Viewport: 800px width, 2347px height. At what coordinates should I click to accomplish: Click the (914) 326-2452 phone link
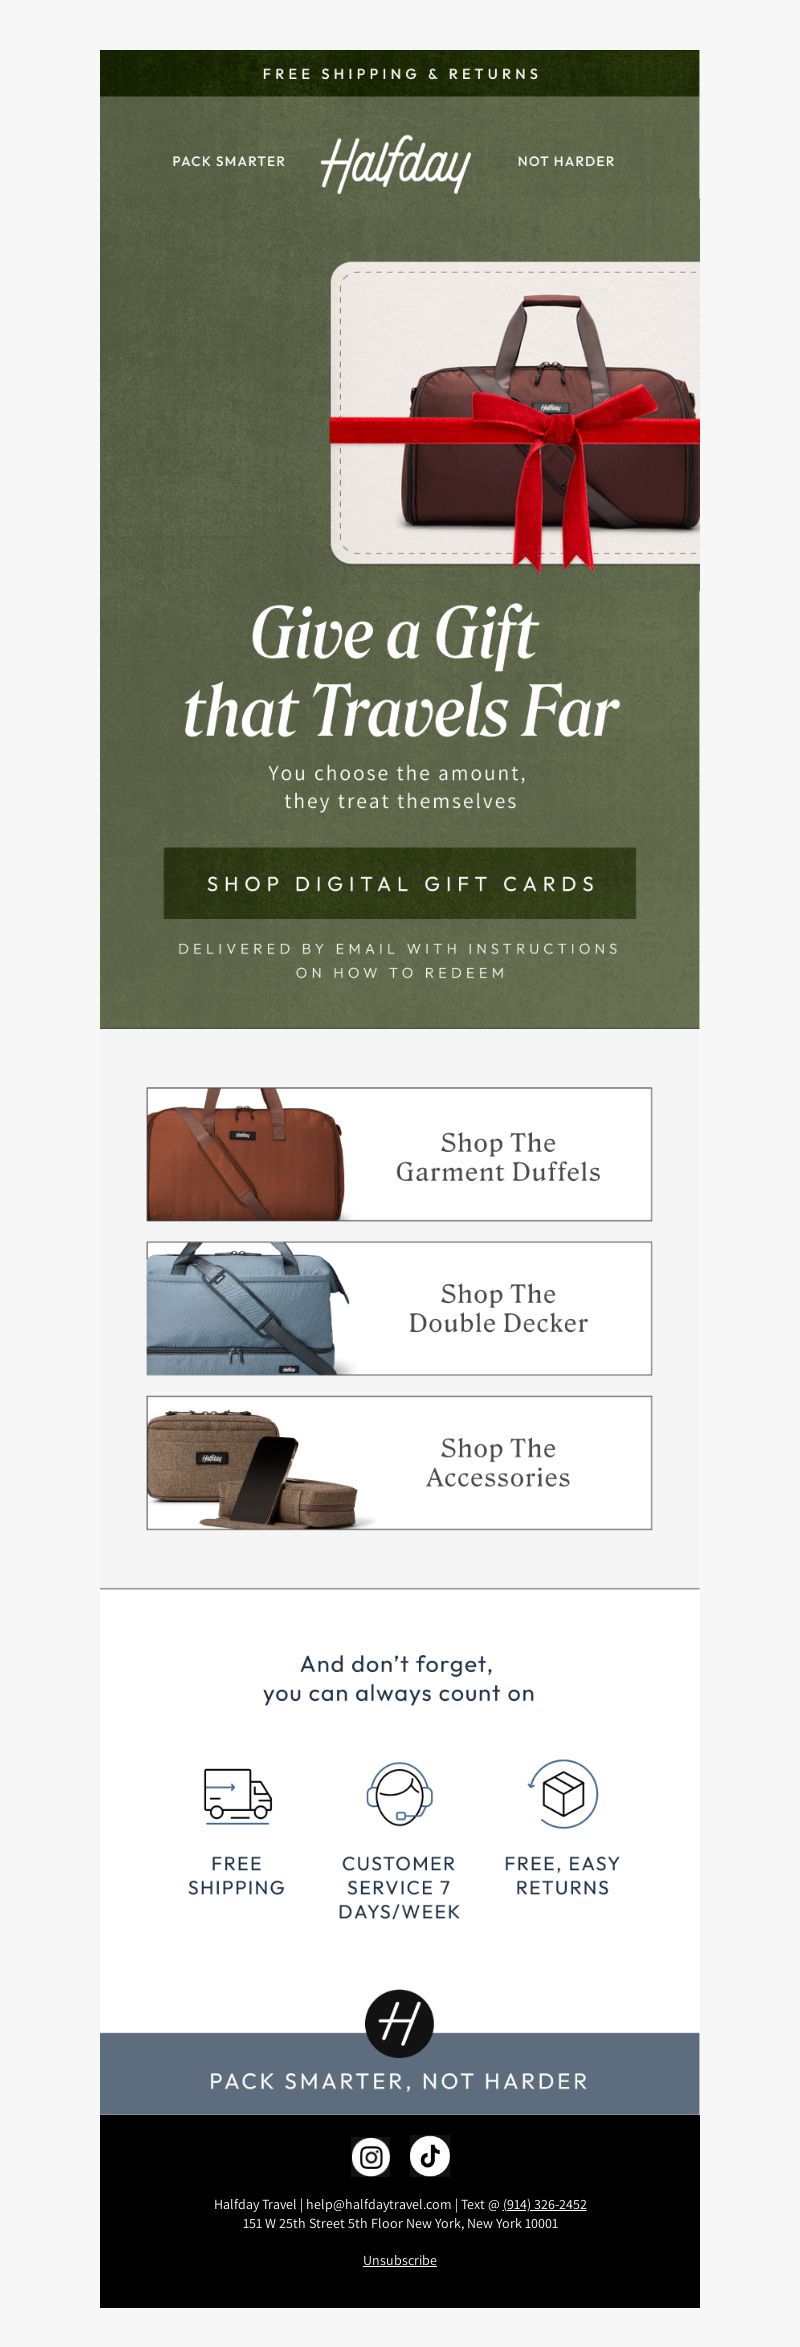coord(545,2204)
